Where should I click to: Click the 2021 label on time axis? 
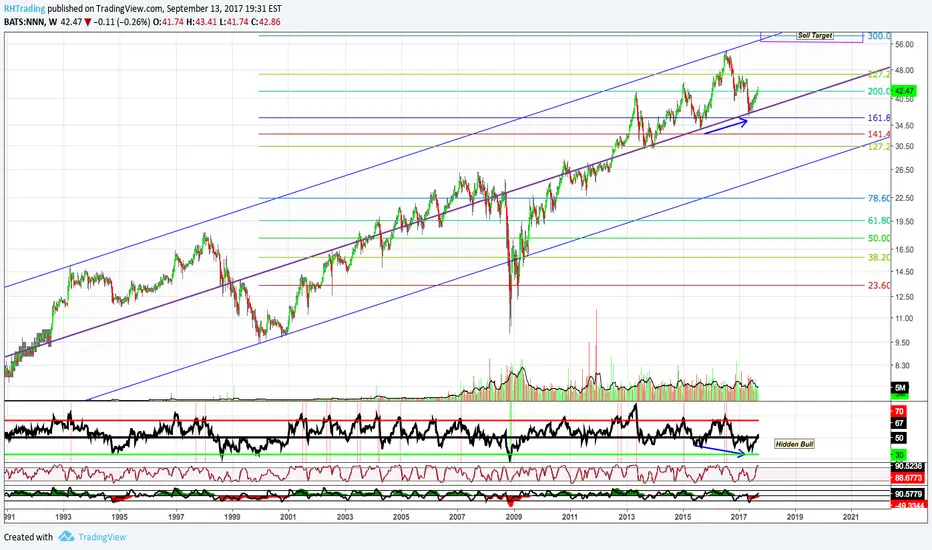[851, 517]
